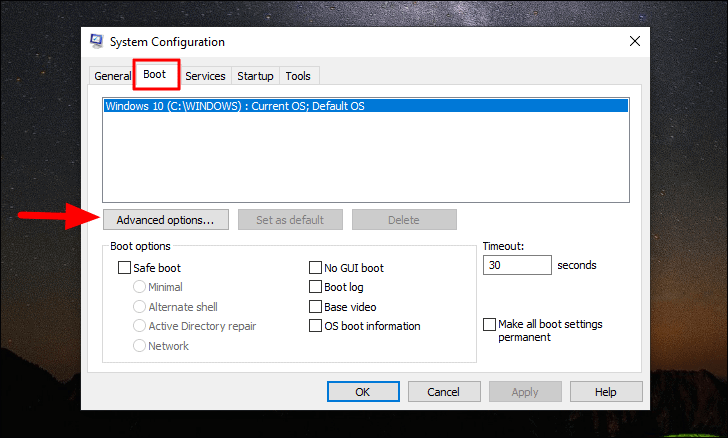Switch to the General tab
Screen dimensions: 728x438
[x=112, y=76]
